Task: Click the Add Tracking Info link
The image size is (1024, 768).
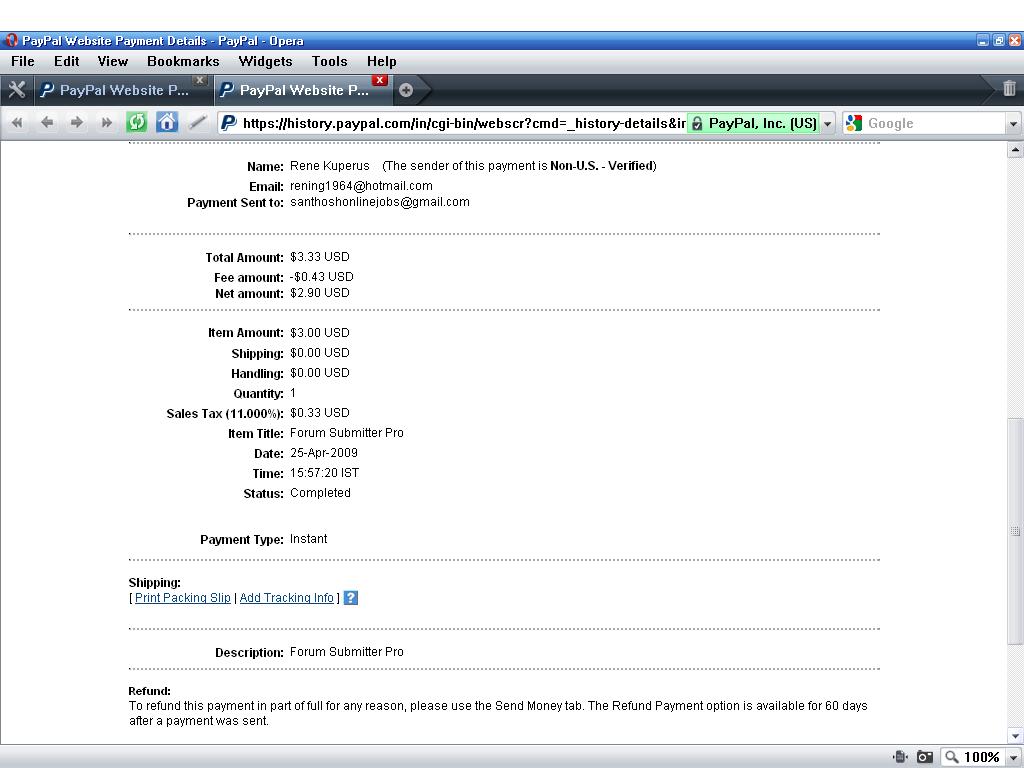Action: pyautogui.click(x=287, y=598)
